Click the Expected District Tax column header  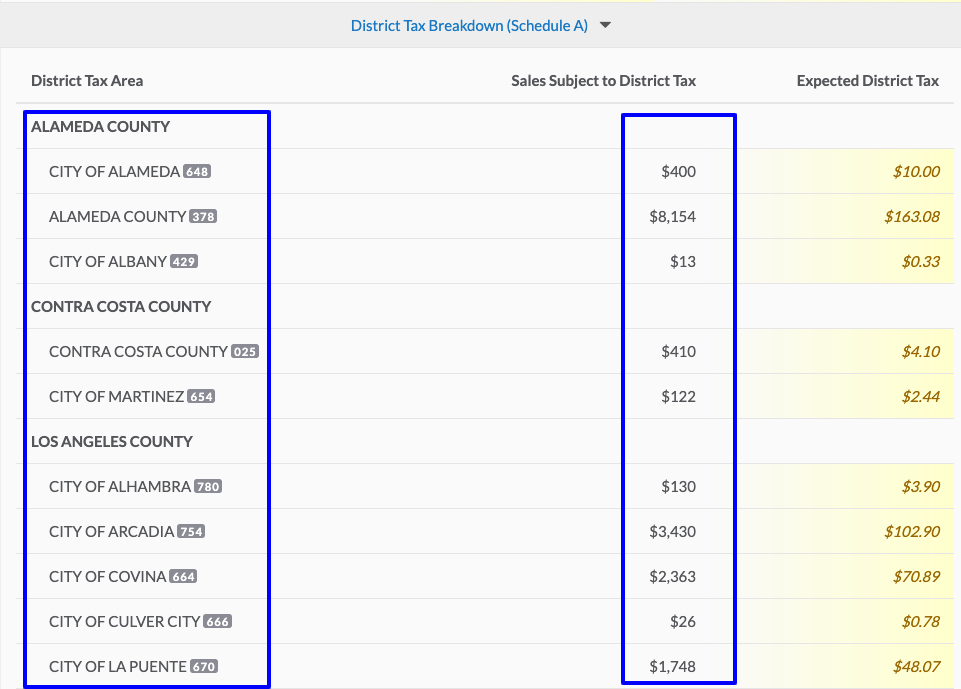click(x=867, y=81)
